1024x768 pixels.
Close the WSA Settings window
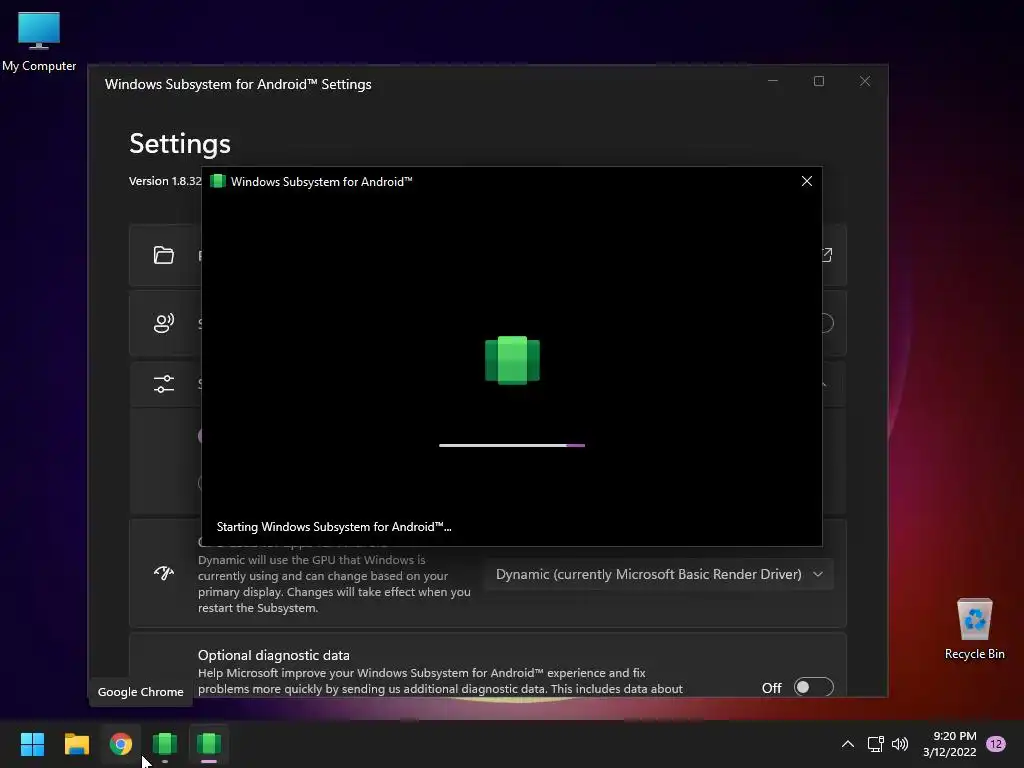[865, 81]
